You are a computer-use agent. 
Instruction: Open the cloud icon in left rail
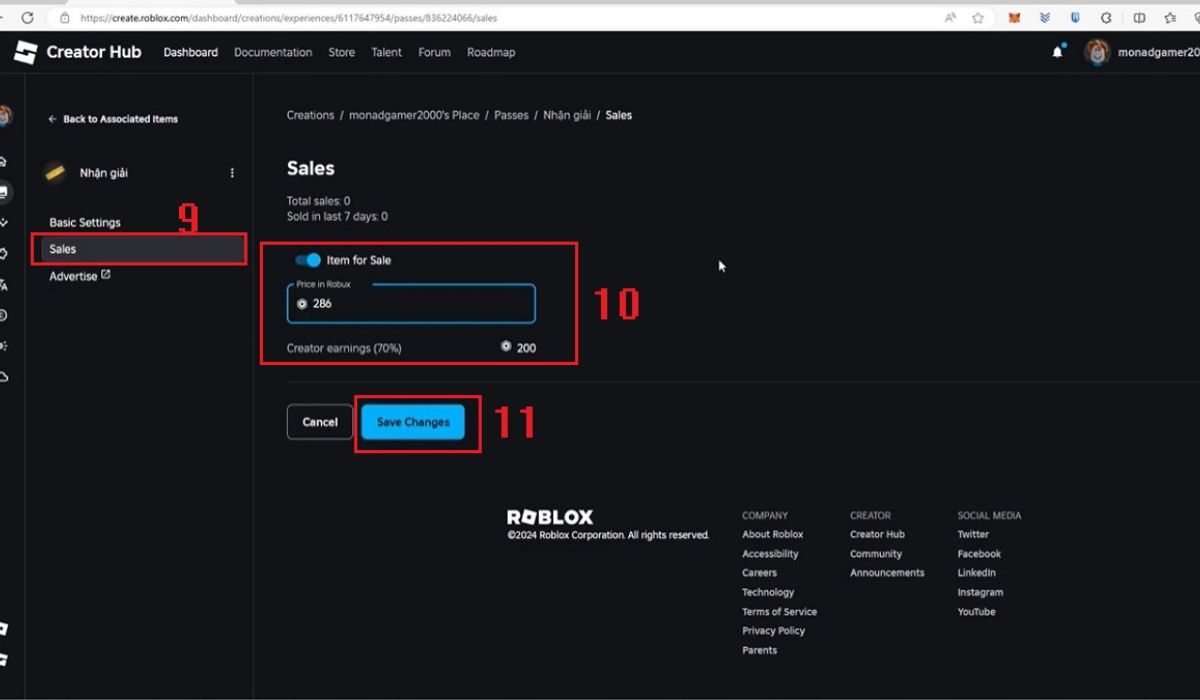(x=4, y=377)
